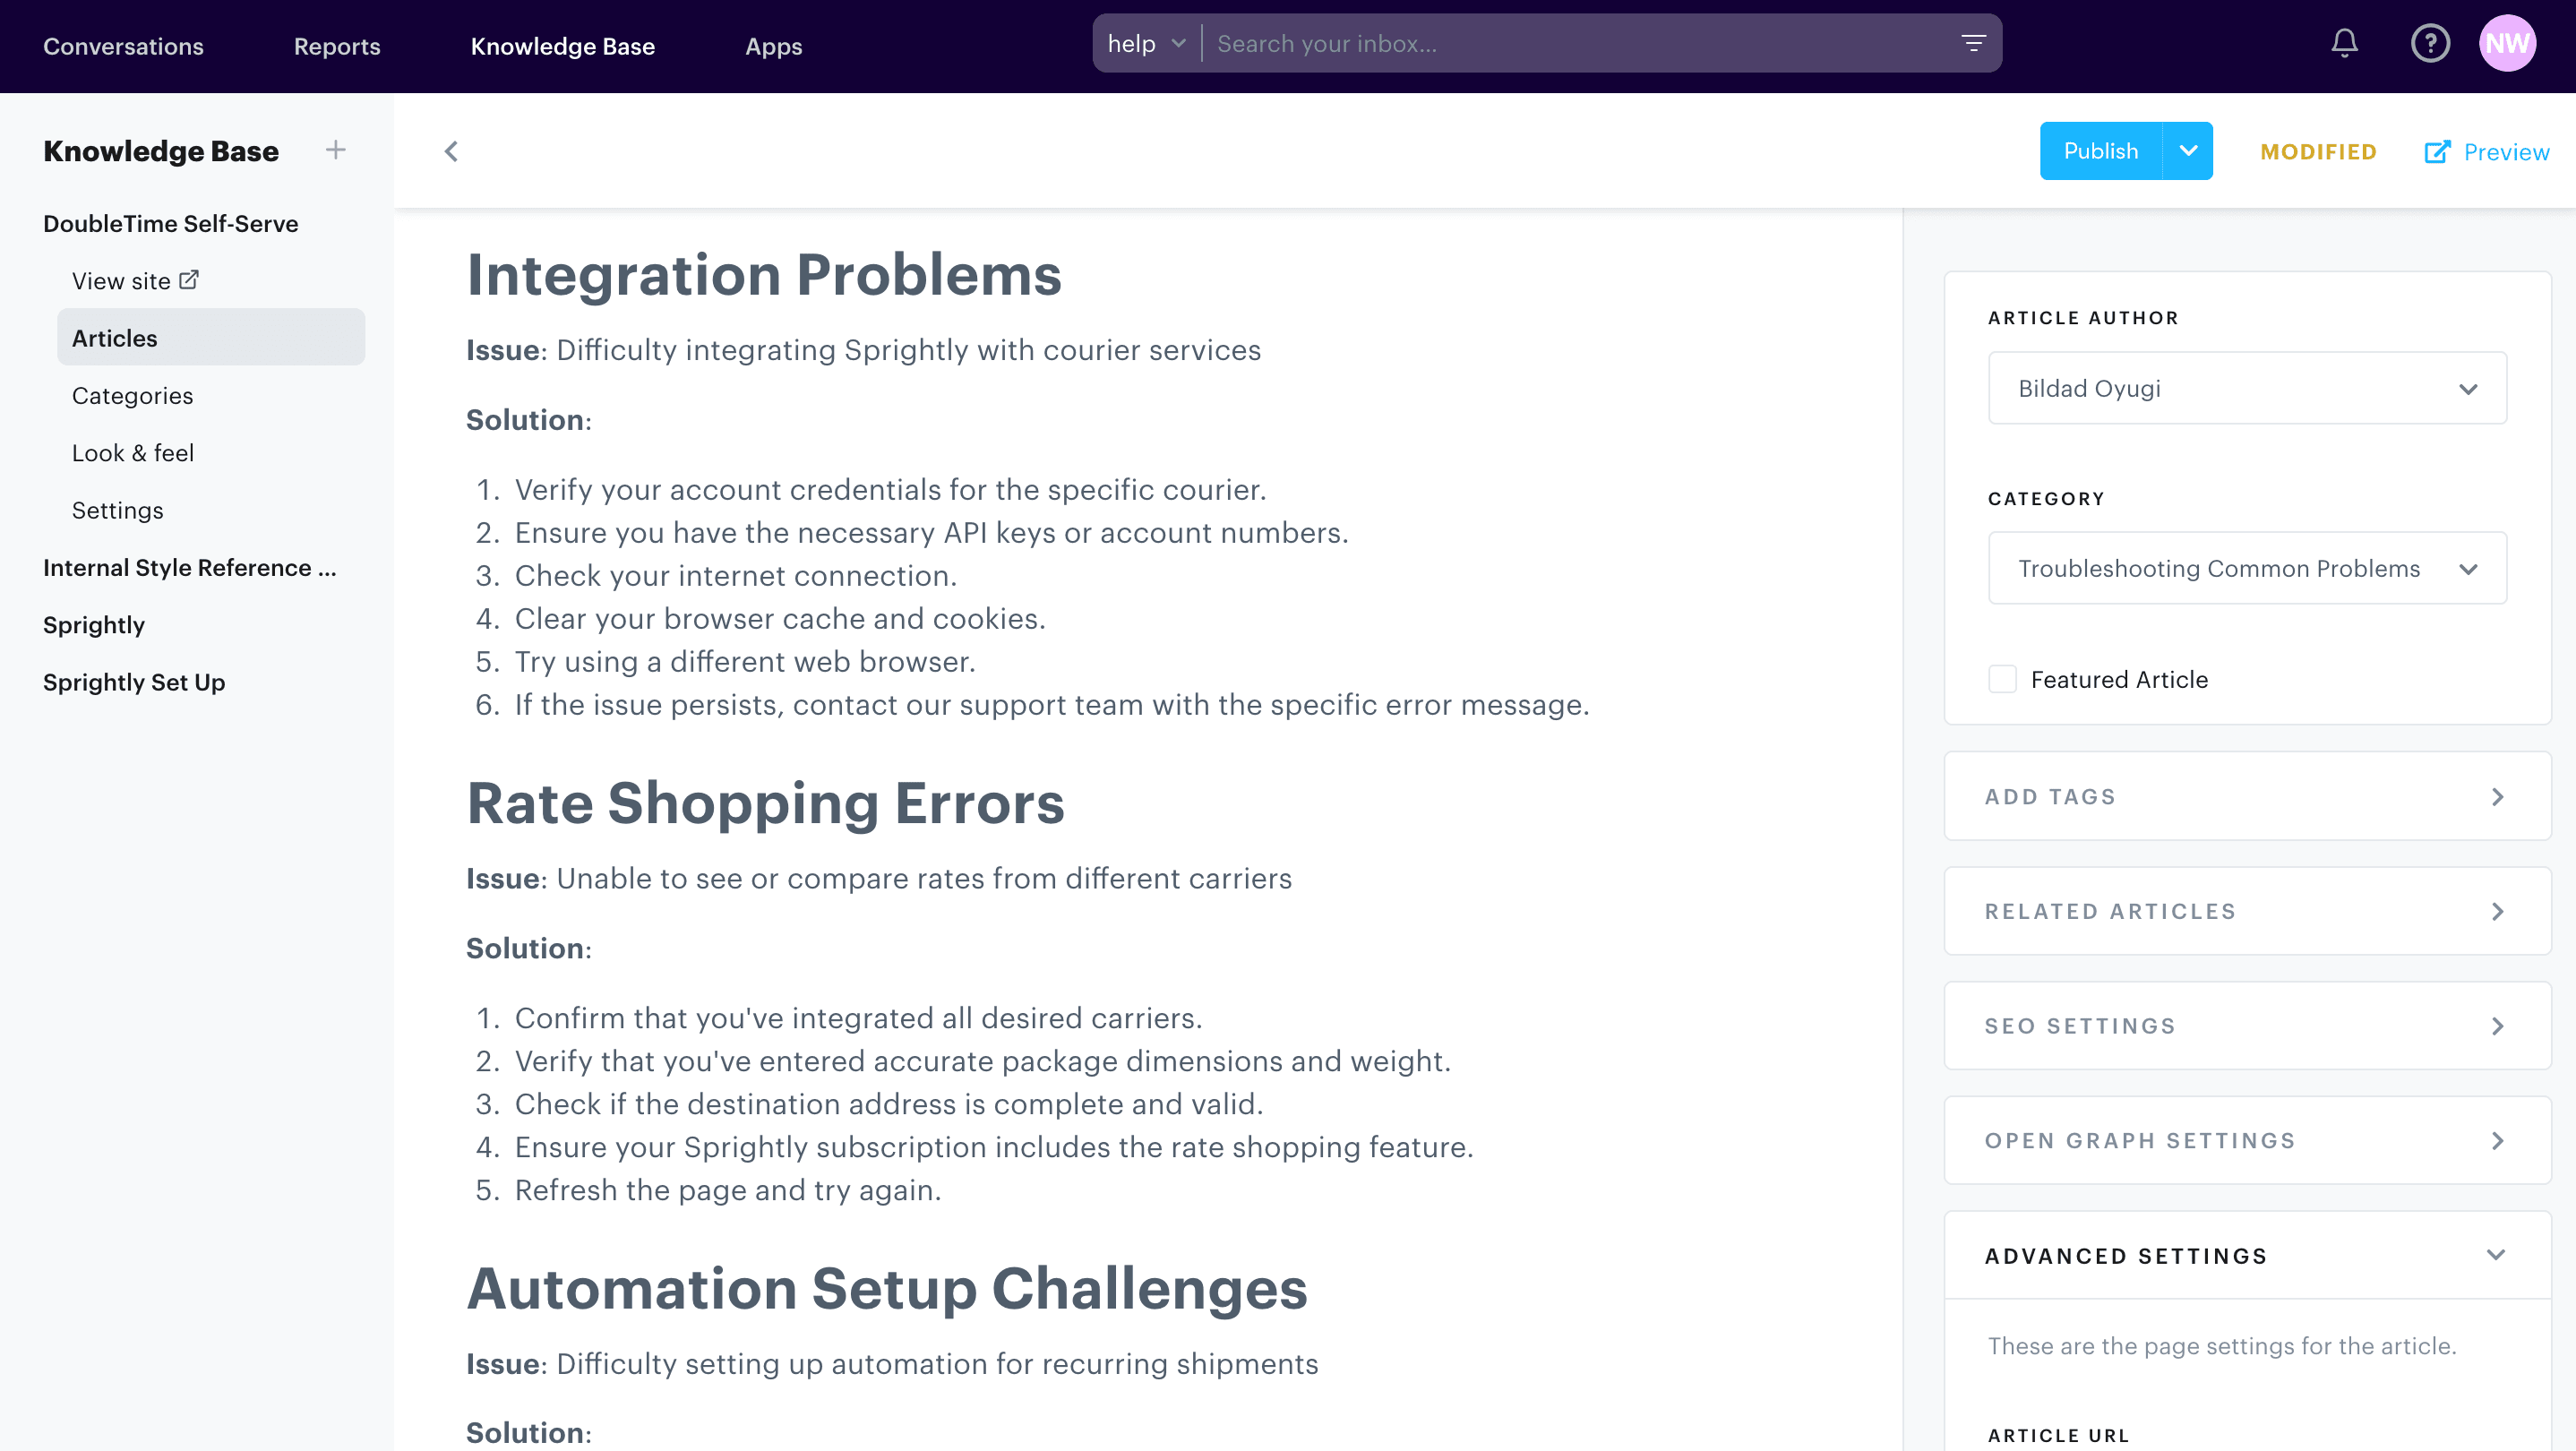Navigate back with the left chevron arrow
Screen dimensions: 2576x1451
pyautogui.click(x=450, y=151)
